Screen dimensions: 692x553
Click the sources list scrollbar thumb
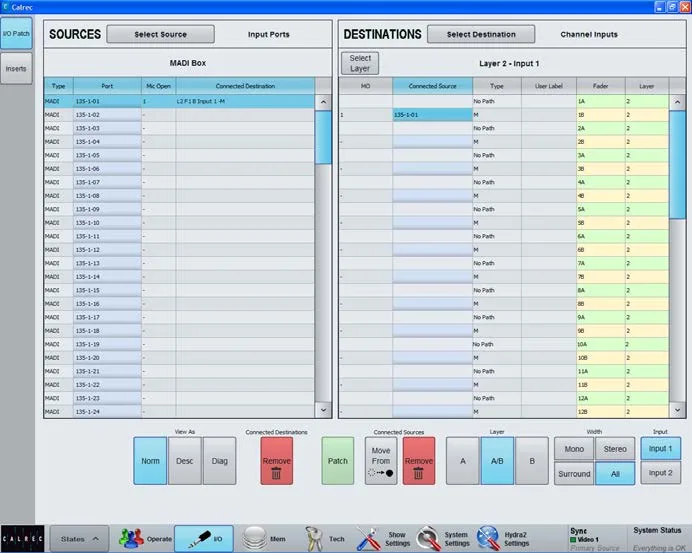coord(323,137)
